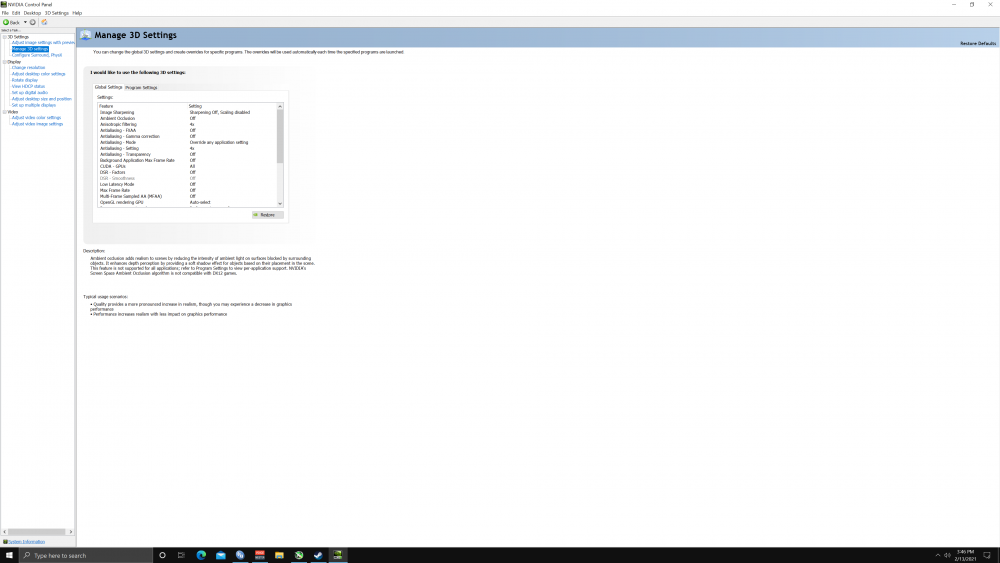
Task: Open the Mail app from taskbar
Action: tap(221, 555)
